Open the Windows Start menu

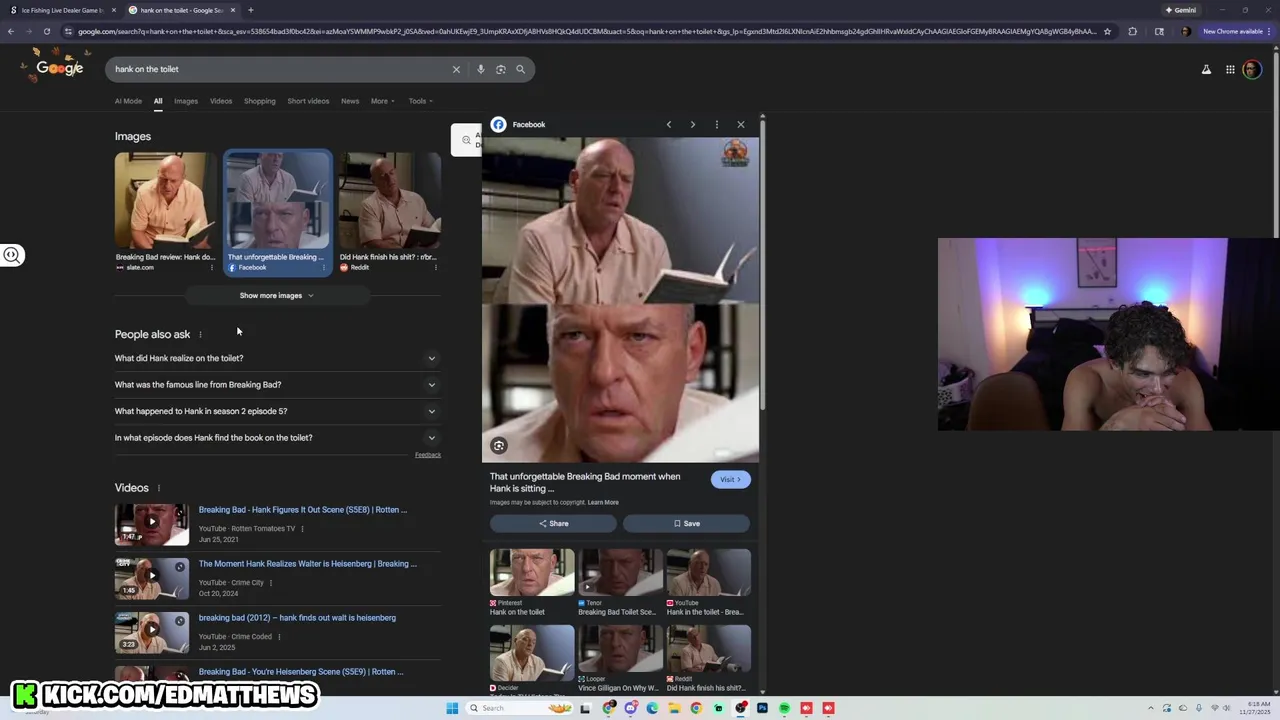452,708
